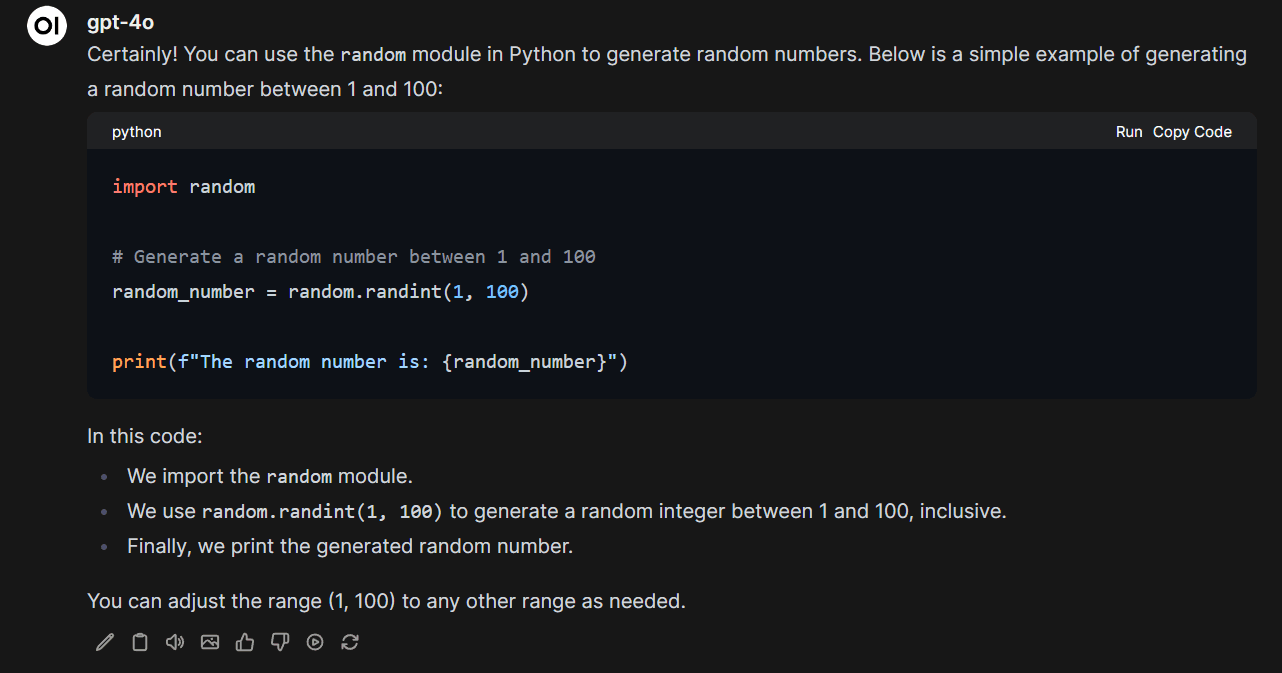Image resolution: width=1282 pixels, height=673 pixels.
Task: Give the response a thumbs down
Action: [280, 642]
